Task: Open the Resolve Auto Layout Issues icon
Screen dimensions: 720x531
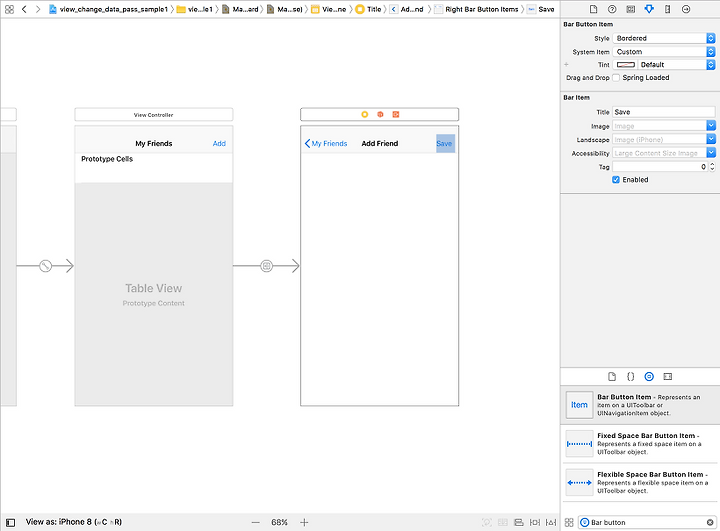Action: coord(551,522)
